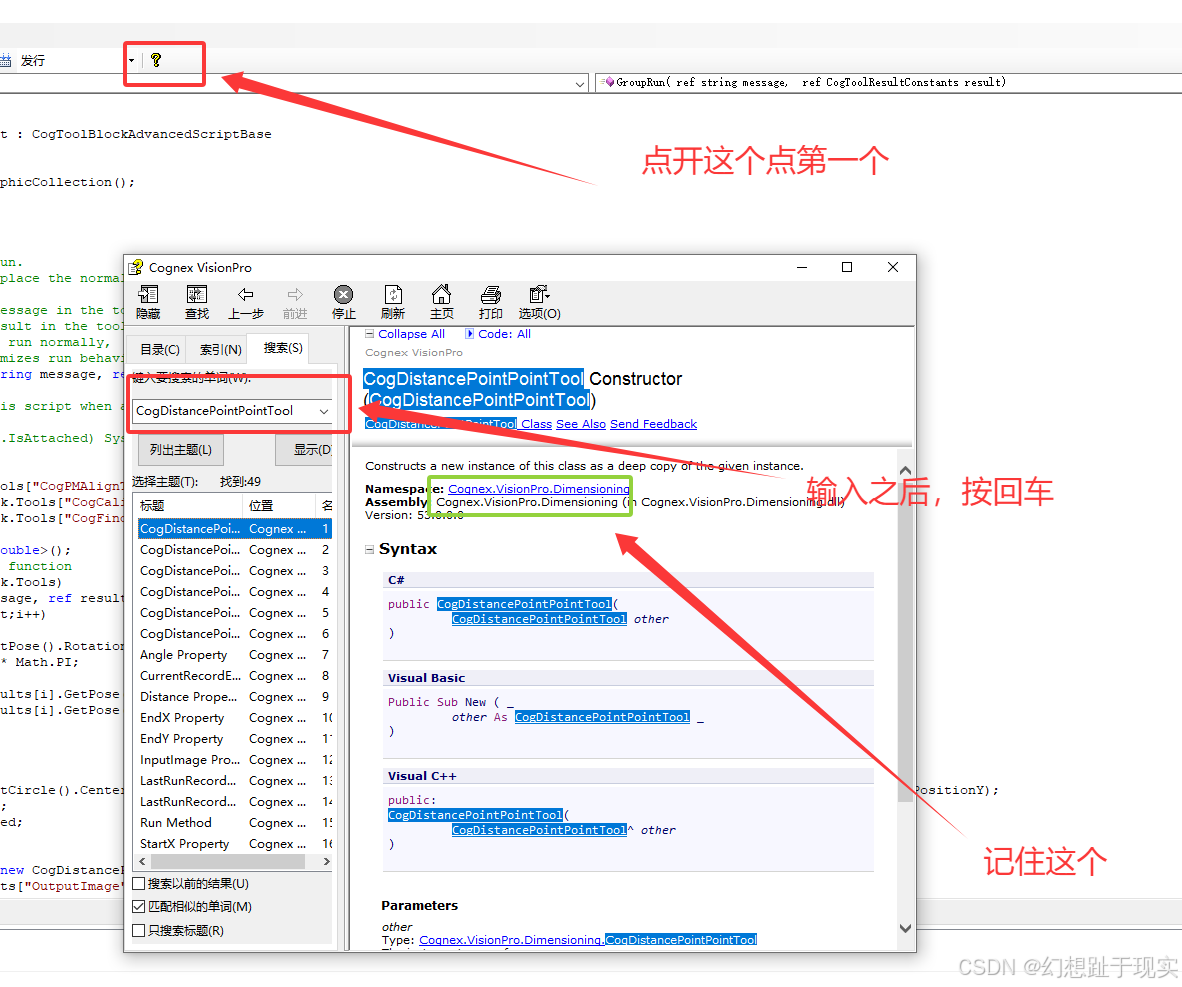Maximize the Cognex VisionPro help window
Image resolution: width=1182 pixels, height=987 pixels.
[x=847, y=268]
